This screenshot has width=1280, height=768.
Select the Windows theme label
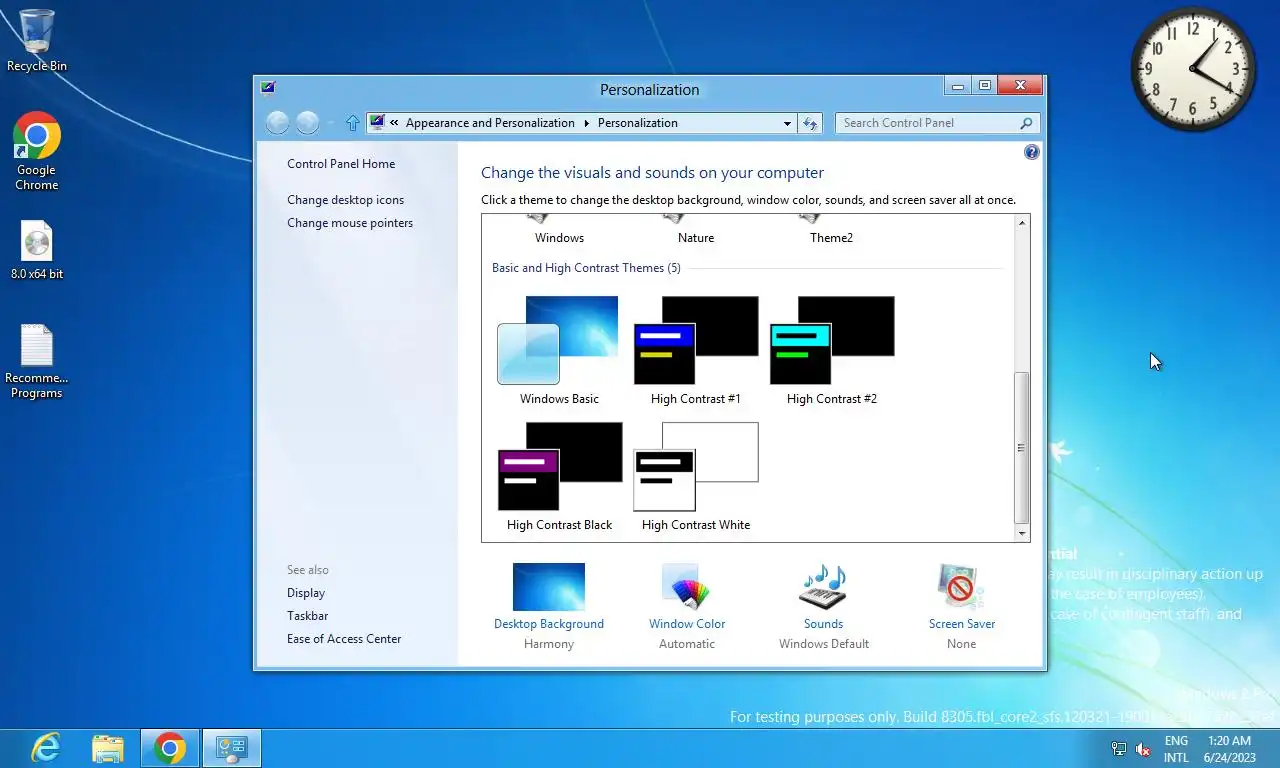coord(559,238)
